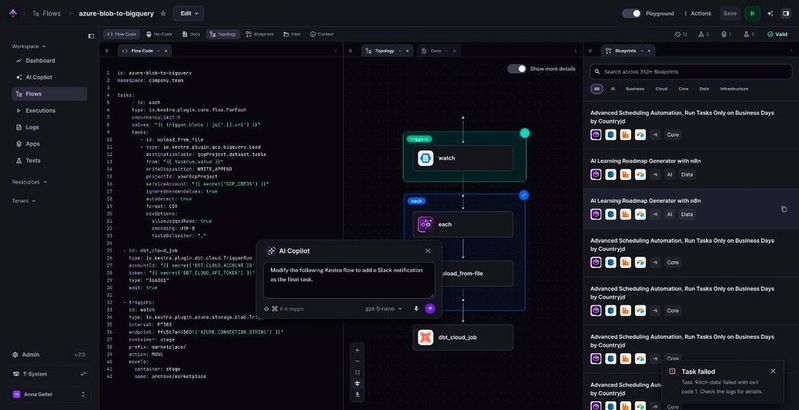Open Blueprints view in toolbar

point(259,34)
